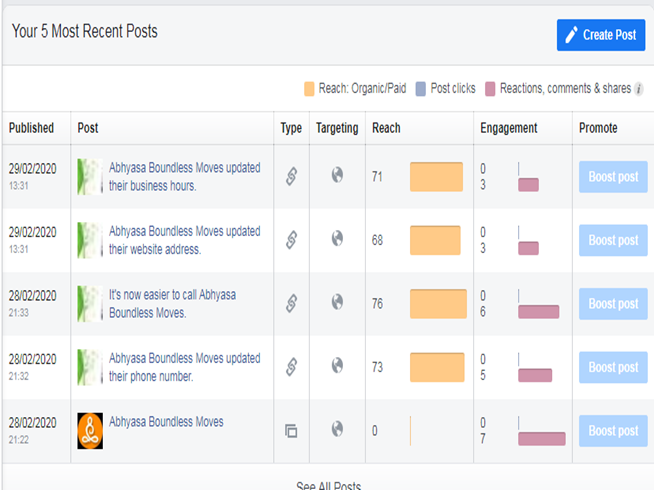Boost the 28/02/2020 21:22 post
The width and height of the screenshot is (654, 490).
(613, 431)
